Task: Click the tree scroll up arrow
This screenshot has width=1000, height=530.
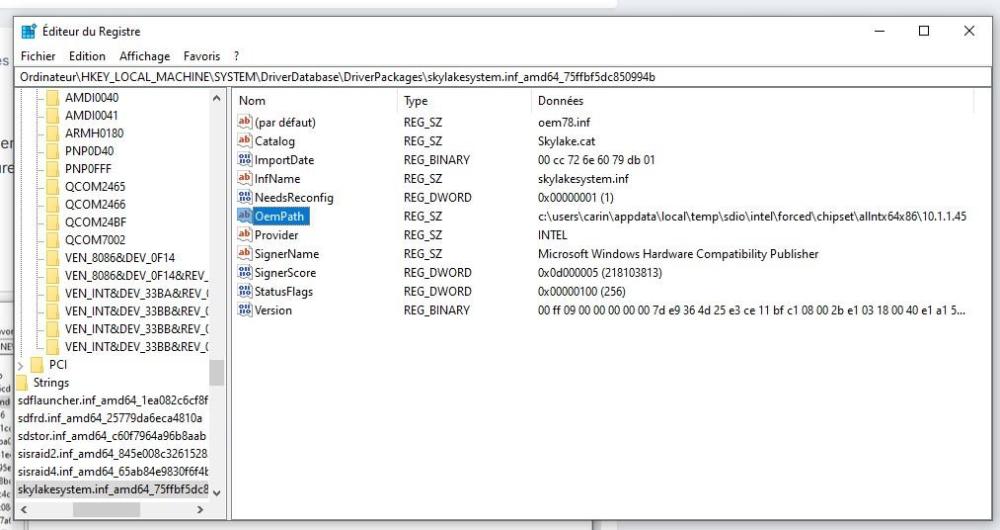Action: coord(217,98)
